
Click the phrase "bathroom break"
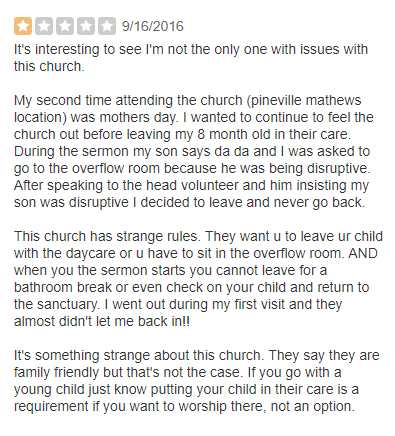63,287
